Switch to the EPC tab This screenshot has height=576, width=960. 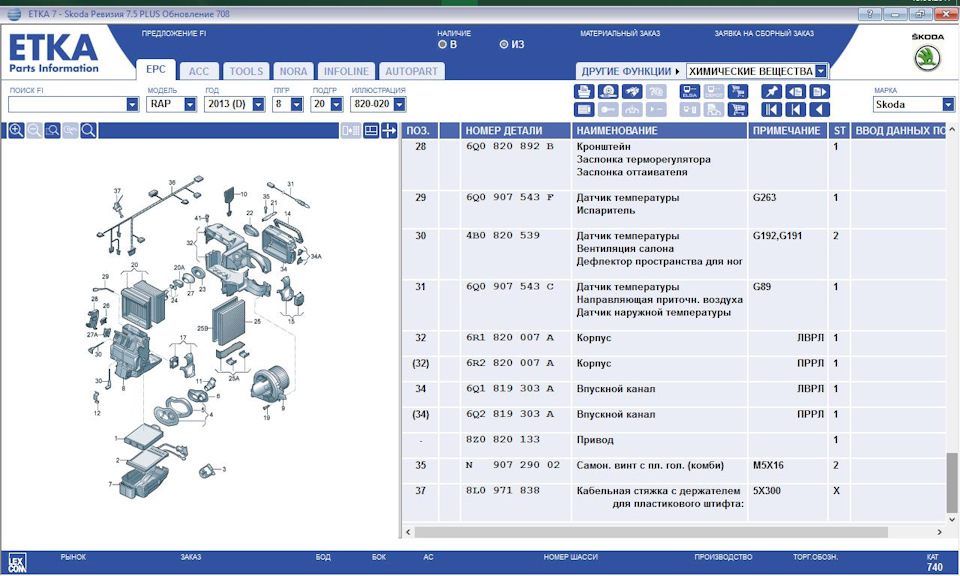[x=156, y=70]
